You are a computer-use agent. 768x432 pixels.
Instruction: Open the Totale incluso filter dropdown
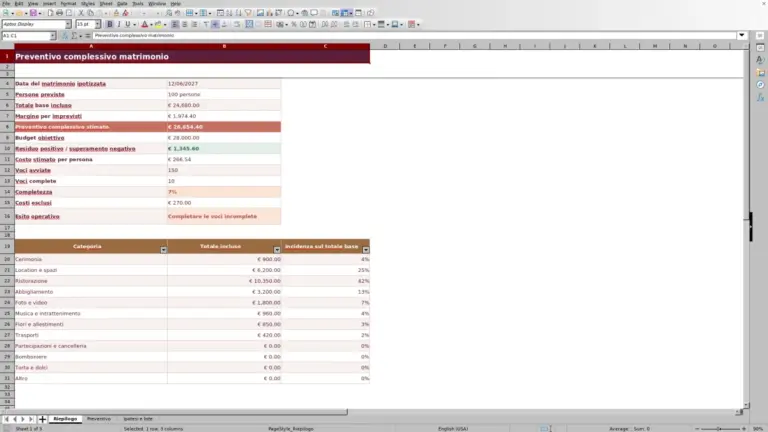277,250
